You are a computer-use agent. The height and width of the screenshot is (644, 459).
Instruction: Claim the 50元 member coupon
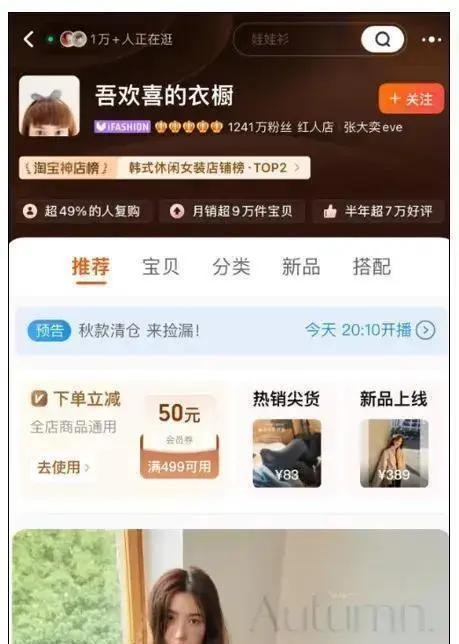(179, 437)
